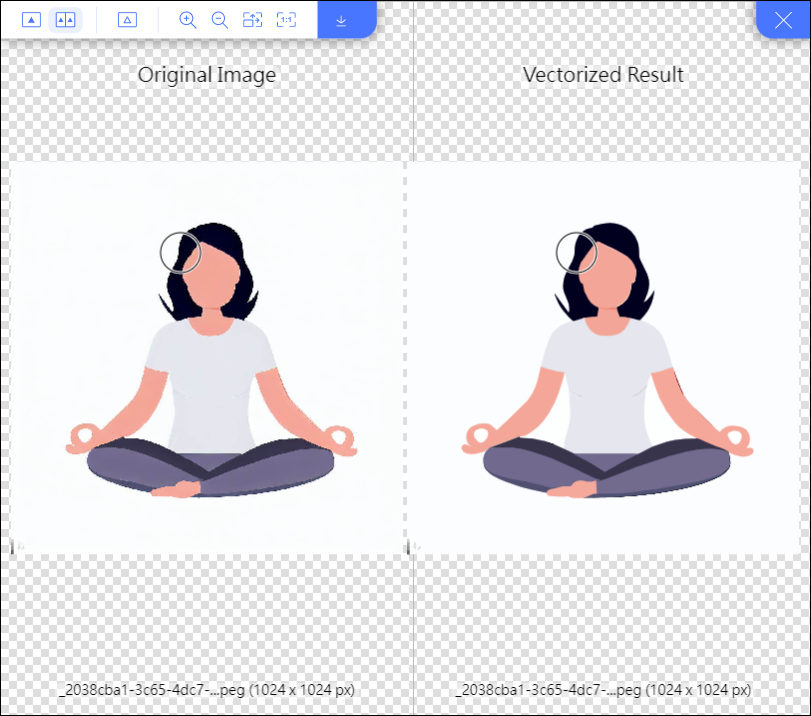Screen dimensions: 811x716
Task: Close the comparison preview window
Action: click(783, 20)
